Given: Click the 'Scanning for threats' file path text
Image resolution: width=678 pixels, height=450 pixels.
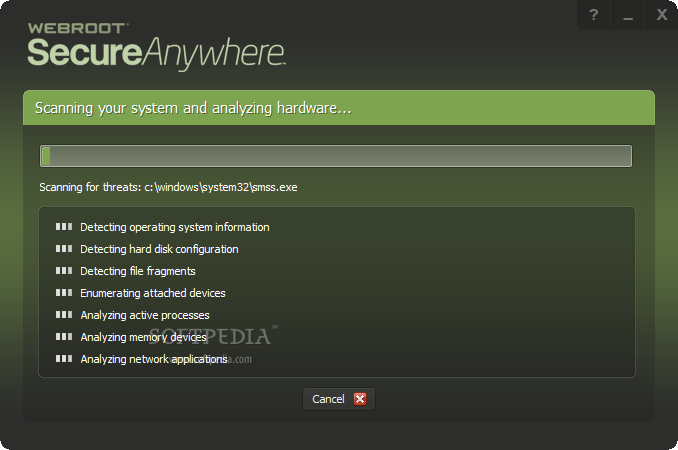Looking at the screenshot, I should (168, 187).
